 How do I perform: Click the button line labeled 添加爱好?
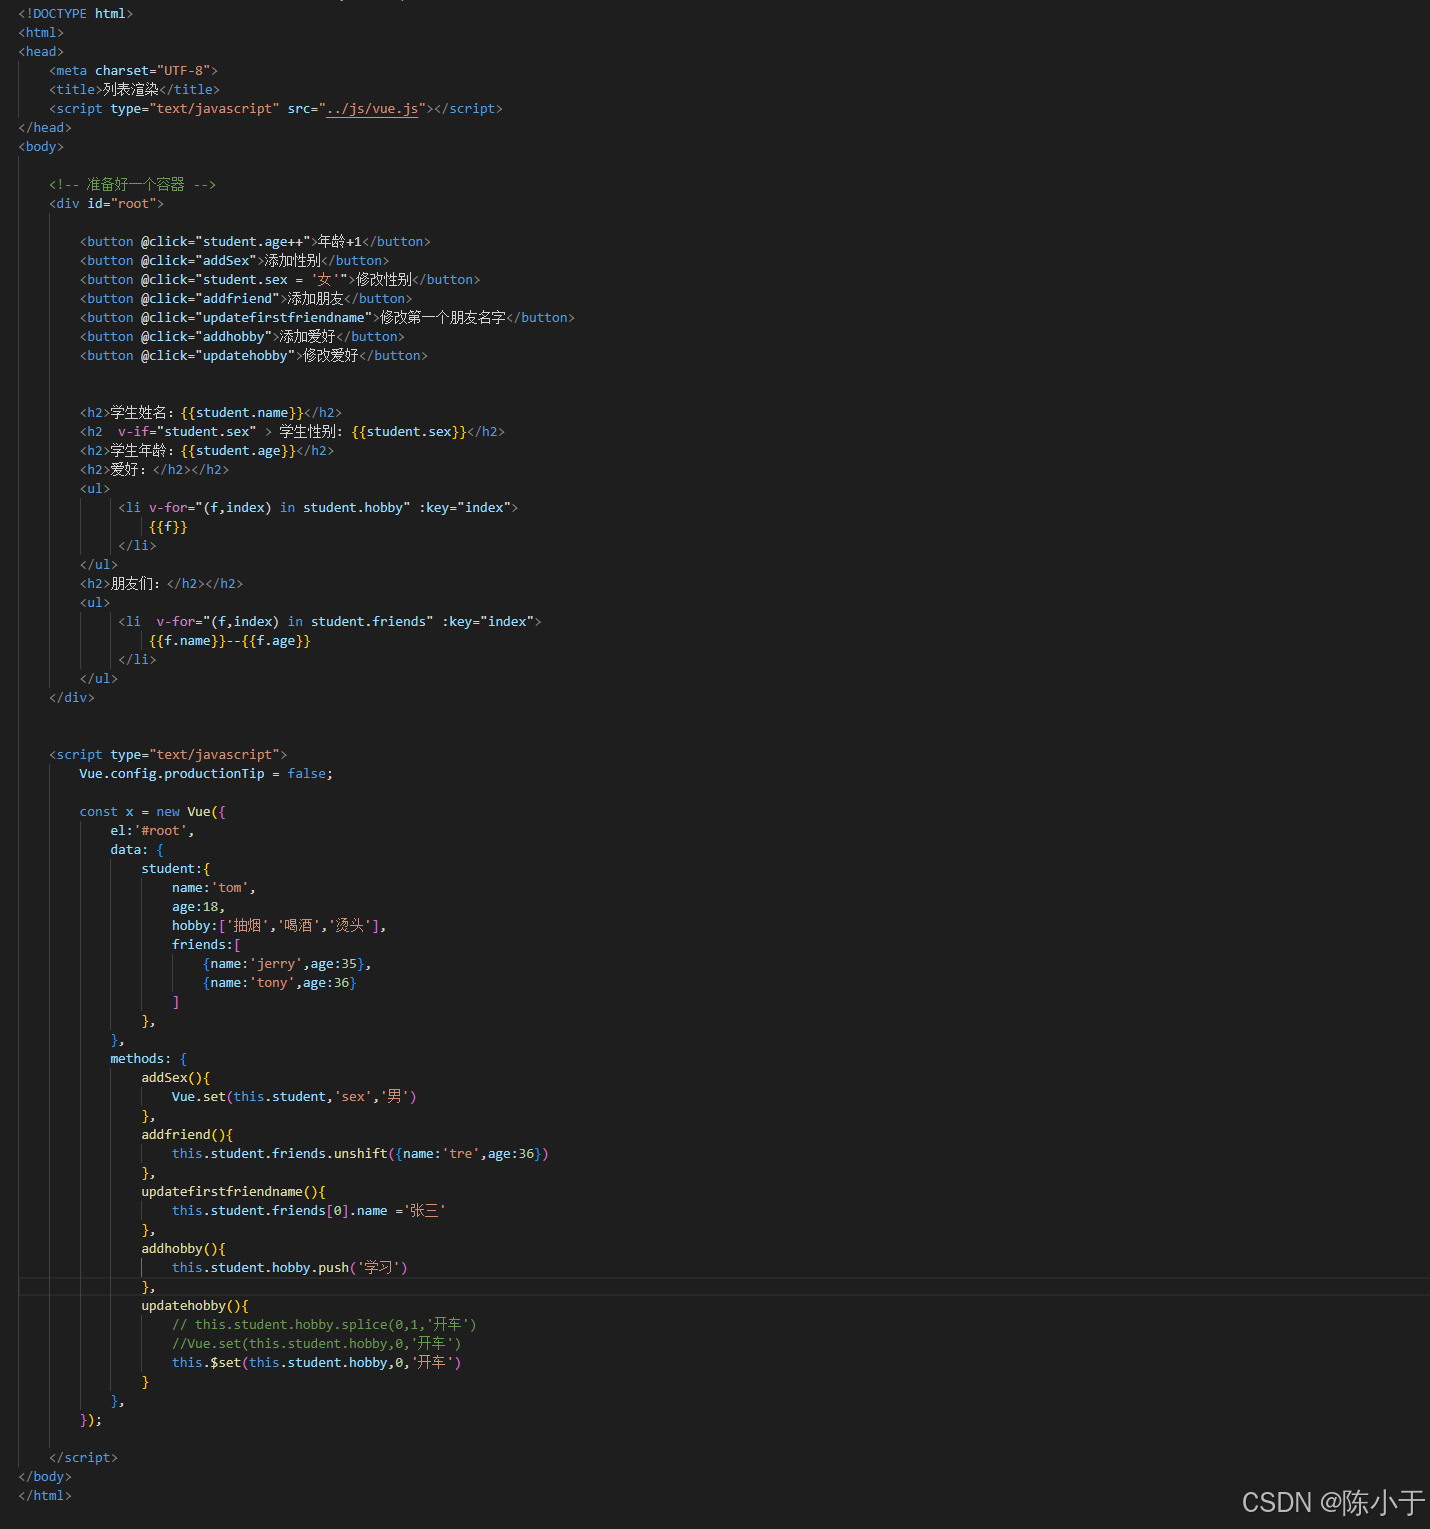[x=242, y=336]
